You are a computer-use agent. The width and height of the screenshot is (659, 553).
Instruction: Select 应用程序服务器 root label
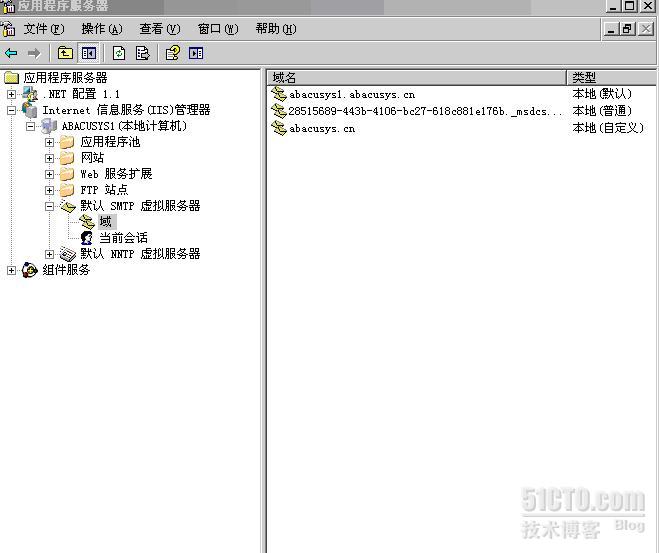pos(65,78)
